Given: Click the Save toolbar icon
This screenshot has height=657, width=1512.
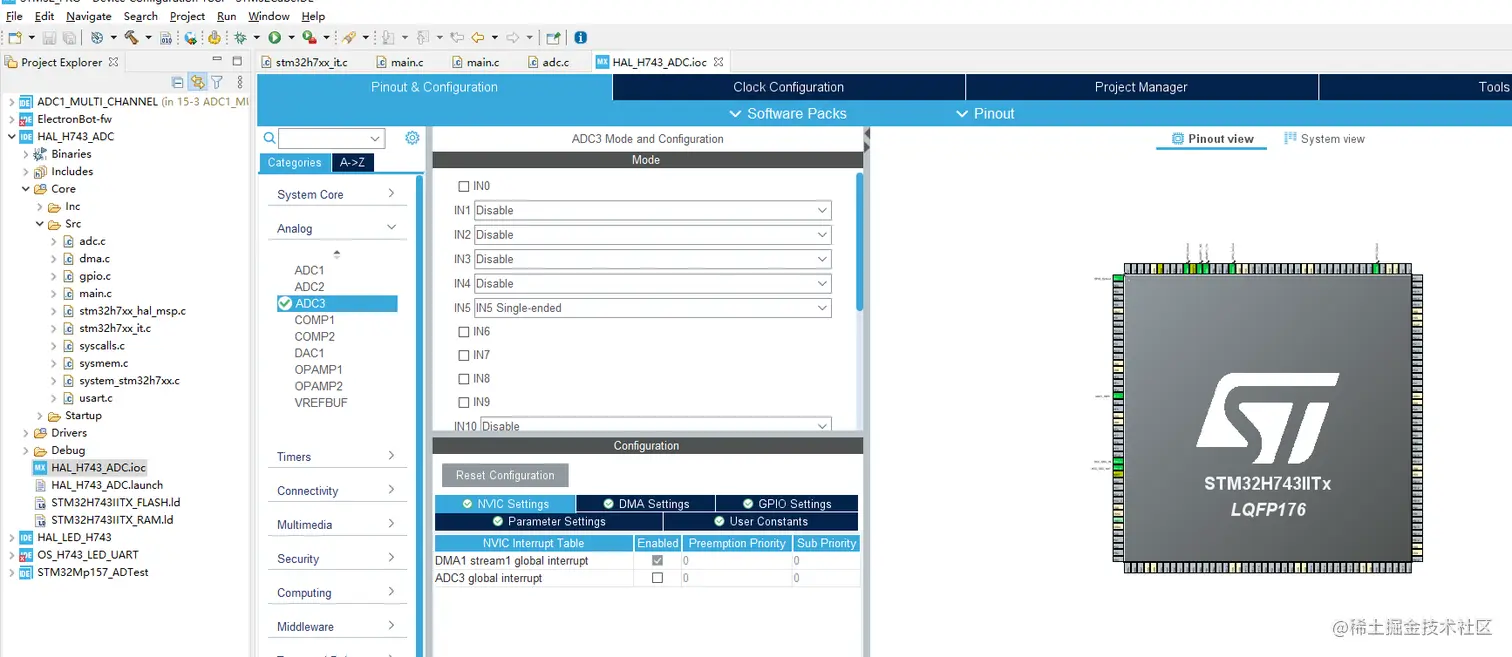Looking at the screenshot, I should pos(49,38).
